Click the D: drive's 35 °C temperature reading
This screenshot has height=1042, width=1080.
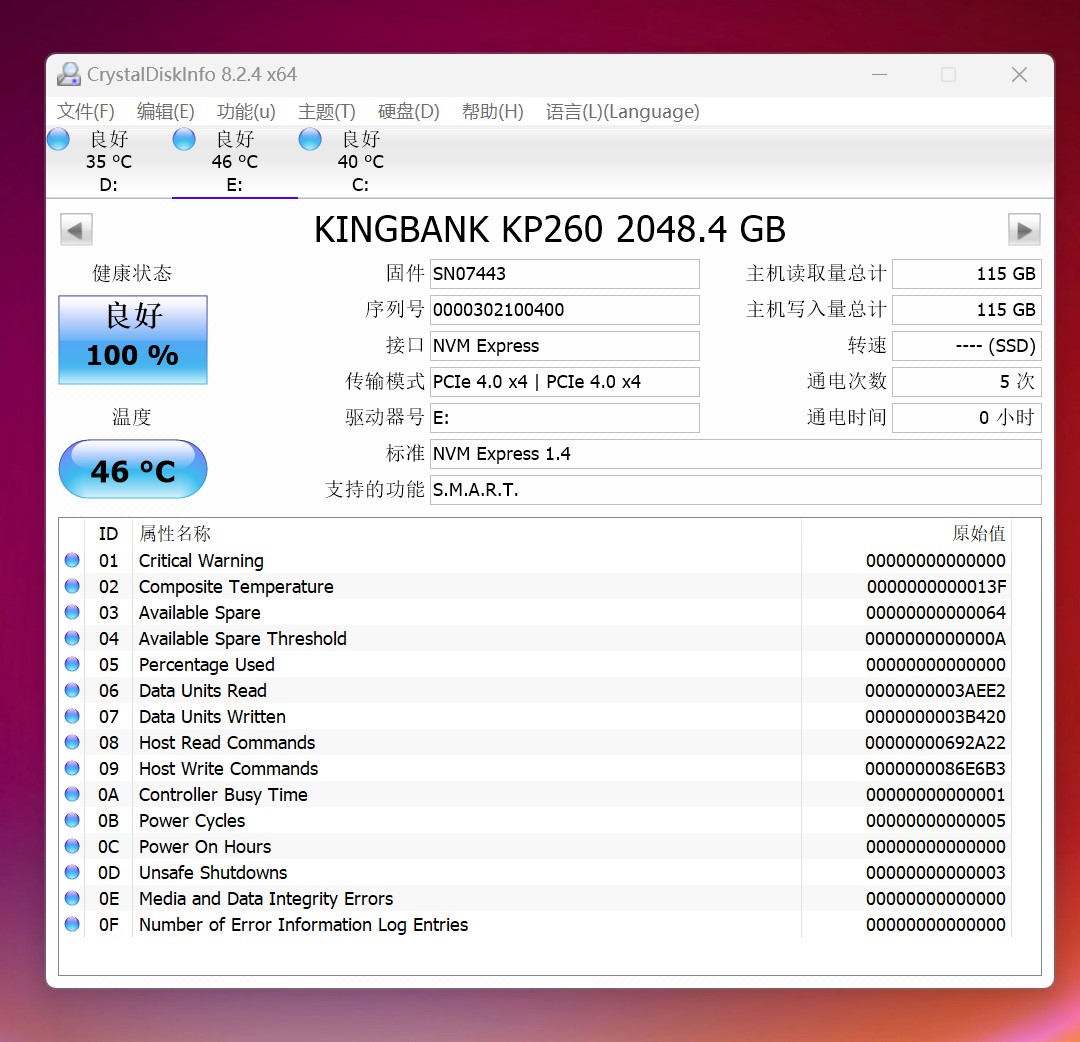pos(107,161)
